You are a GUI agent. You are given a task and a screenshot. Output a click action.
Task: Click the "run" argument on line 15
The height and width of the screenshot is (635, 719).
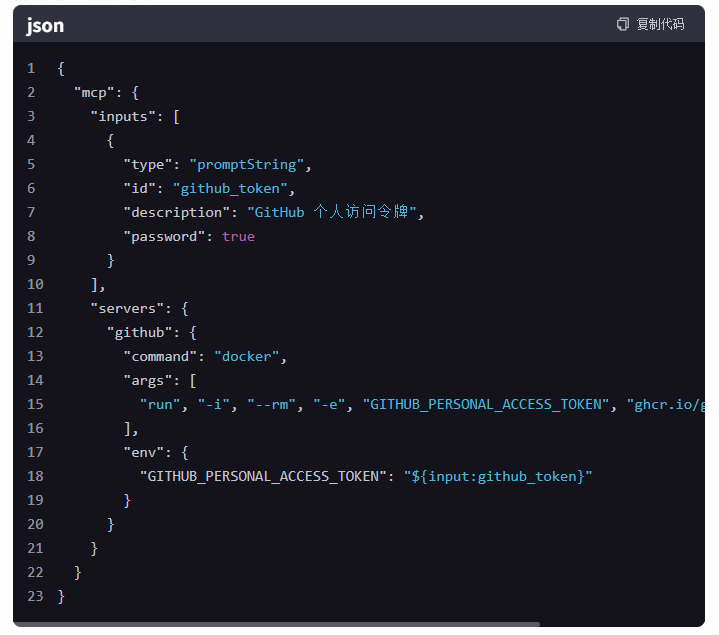160,404
